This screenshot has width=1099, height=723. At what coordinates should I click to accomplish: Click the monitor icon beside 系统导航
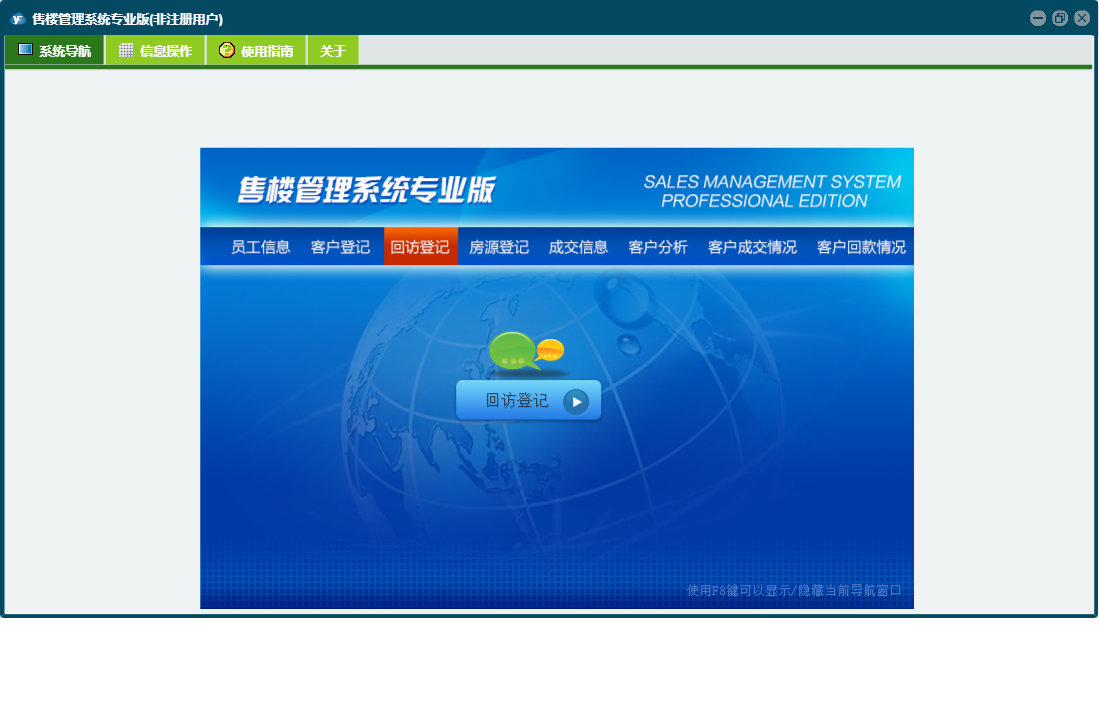click(x=25, y=50)
